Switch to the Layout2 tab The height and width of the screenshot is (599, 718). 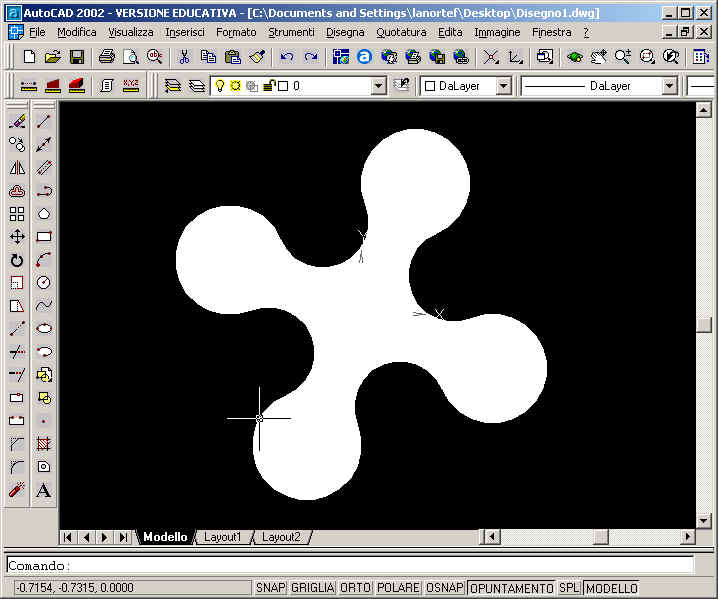point(281,537)
